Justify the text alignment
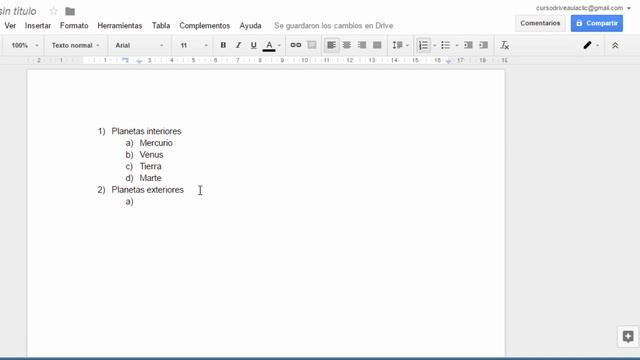Viewport: 640px width, 360px height. click(x=377, y=45)
